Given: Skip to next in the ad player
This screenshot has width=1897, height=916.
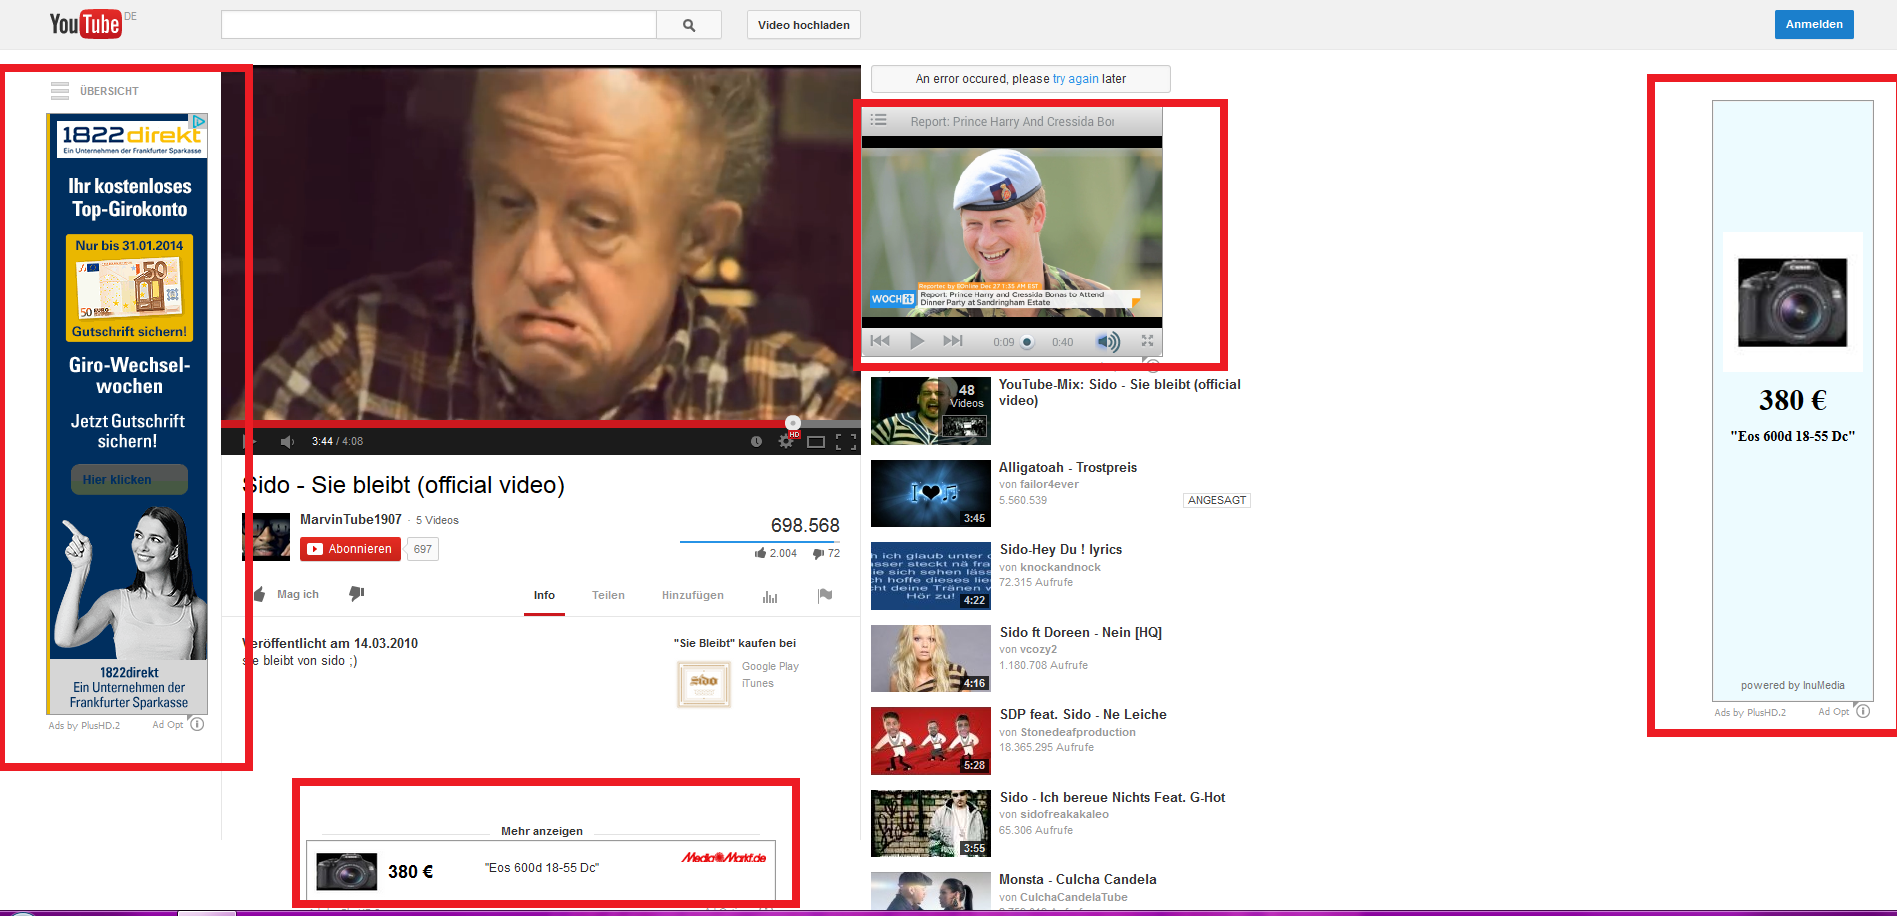Looking at the screenshot, I should pos(953,341).
